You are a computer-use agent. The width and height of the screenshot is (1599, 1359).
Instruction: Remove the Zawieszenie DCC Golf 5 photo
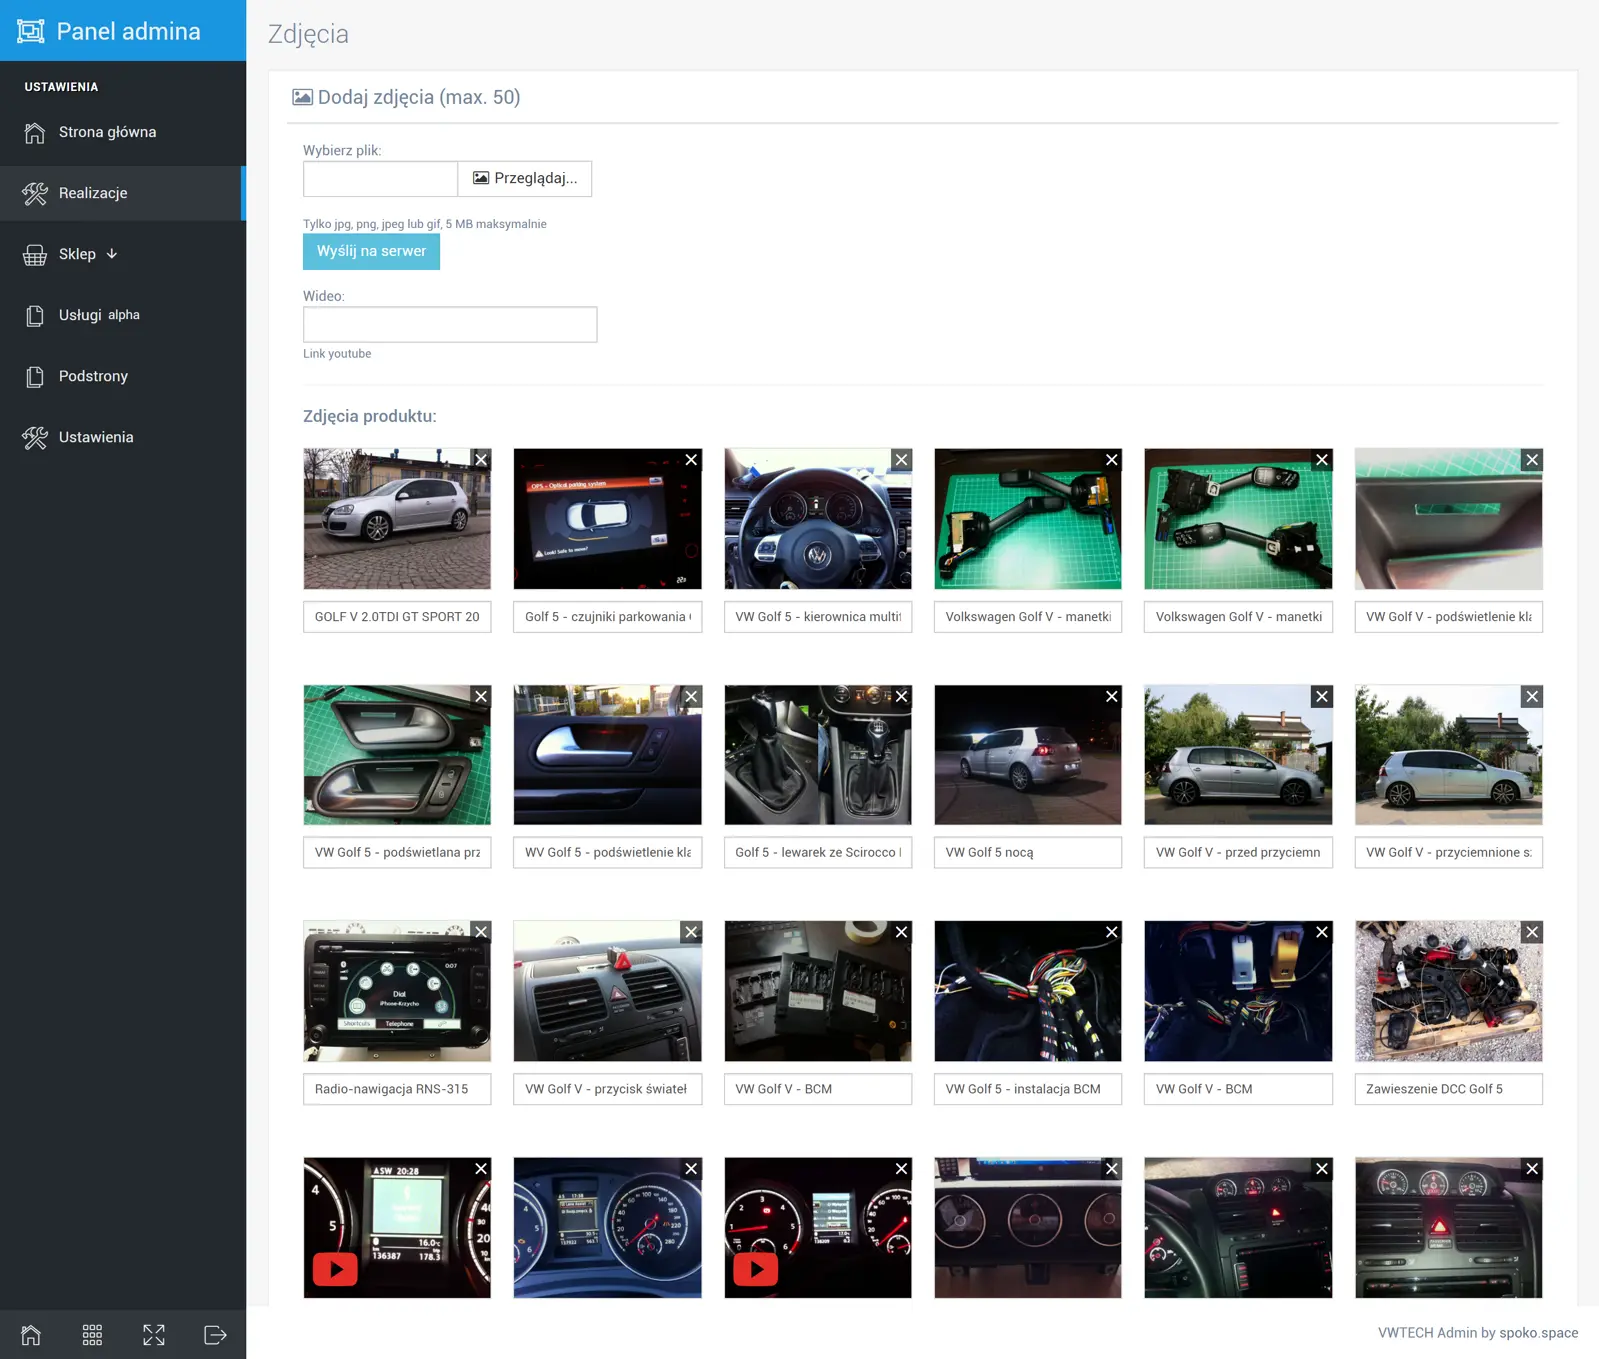pyautogui.click(x=1531, y=932)
